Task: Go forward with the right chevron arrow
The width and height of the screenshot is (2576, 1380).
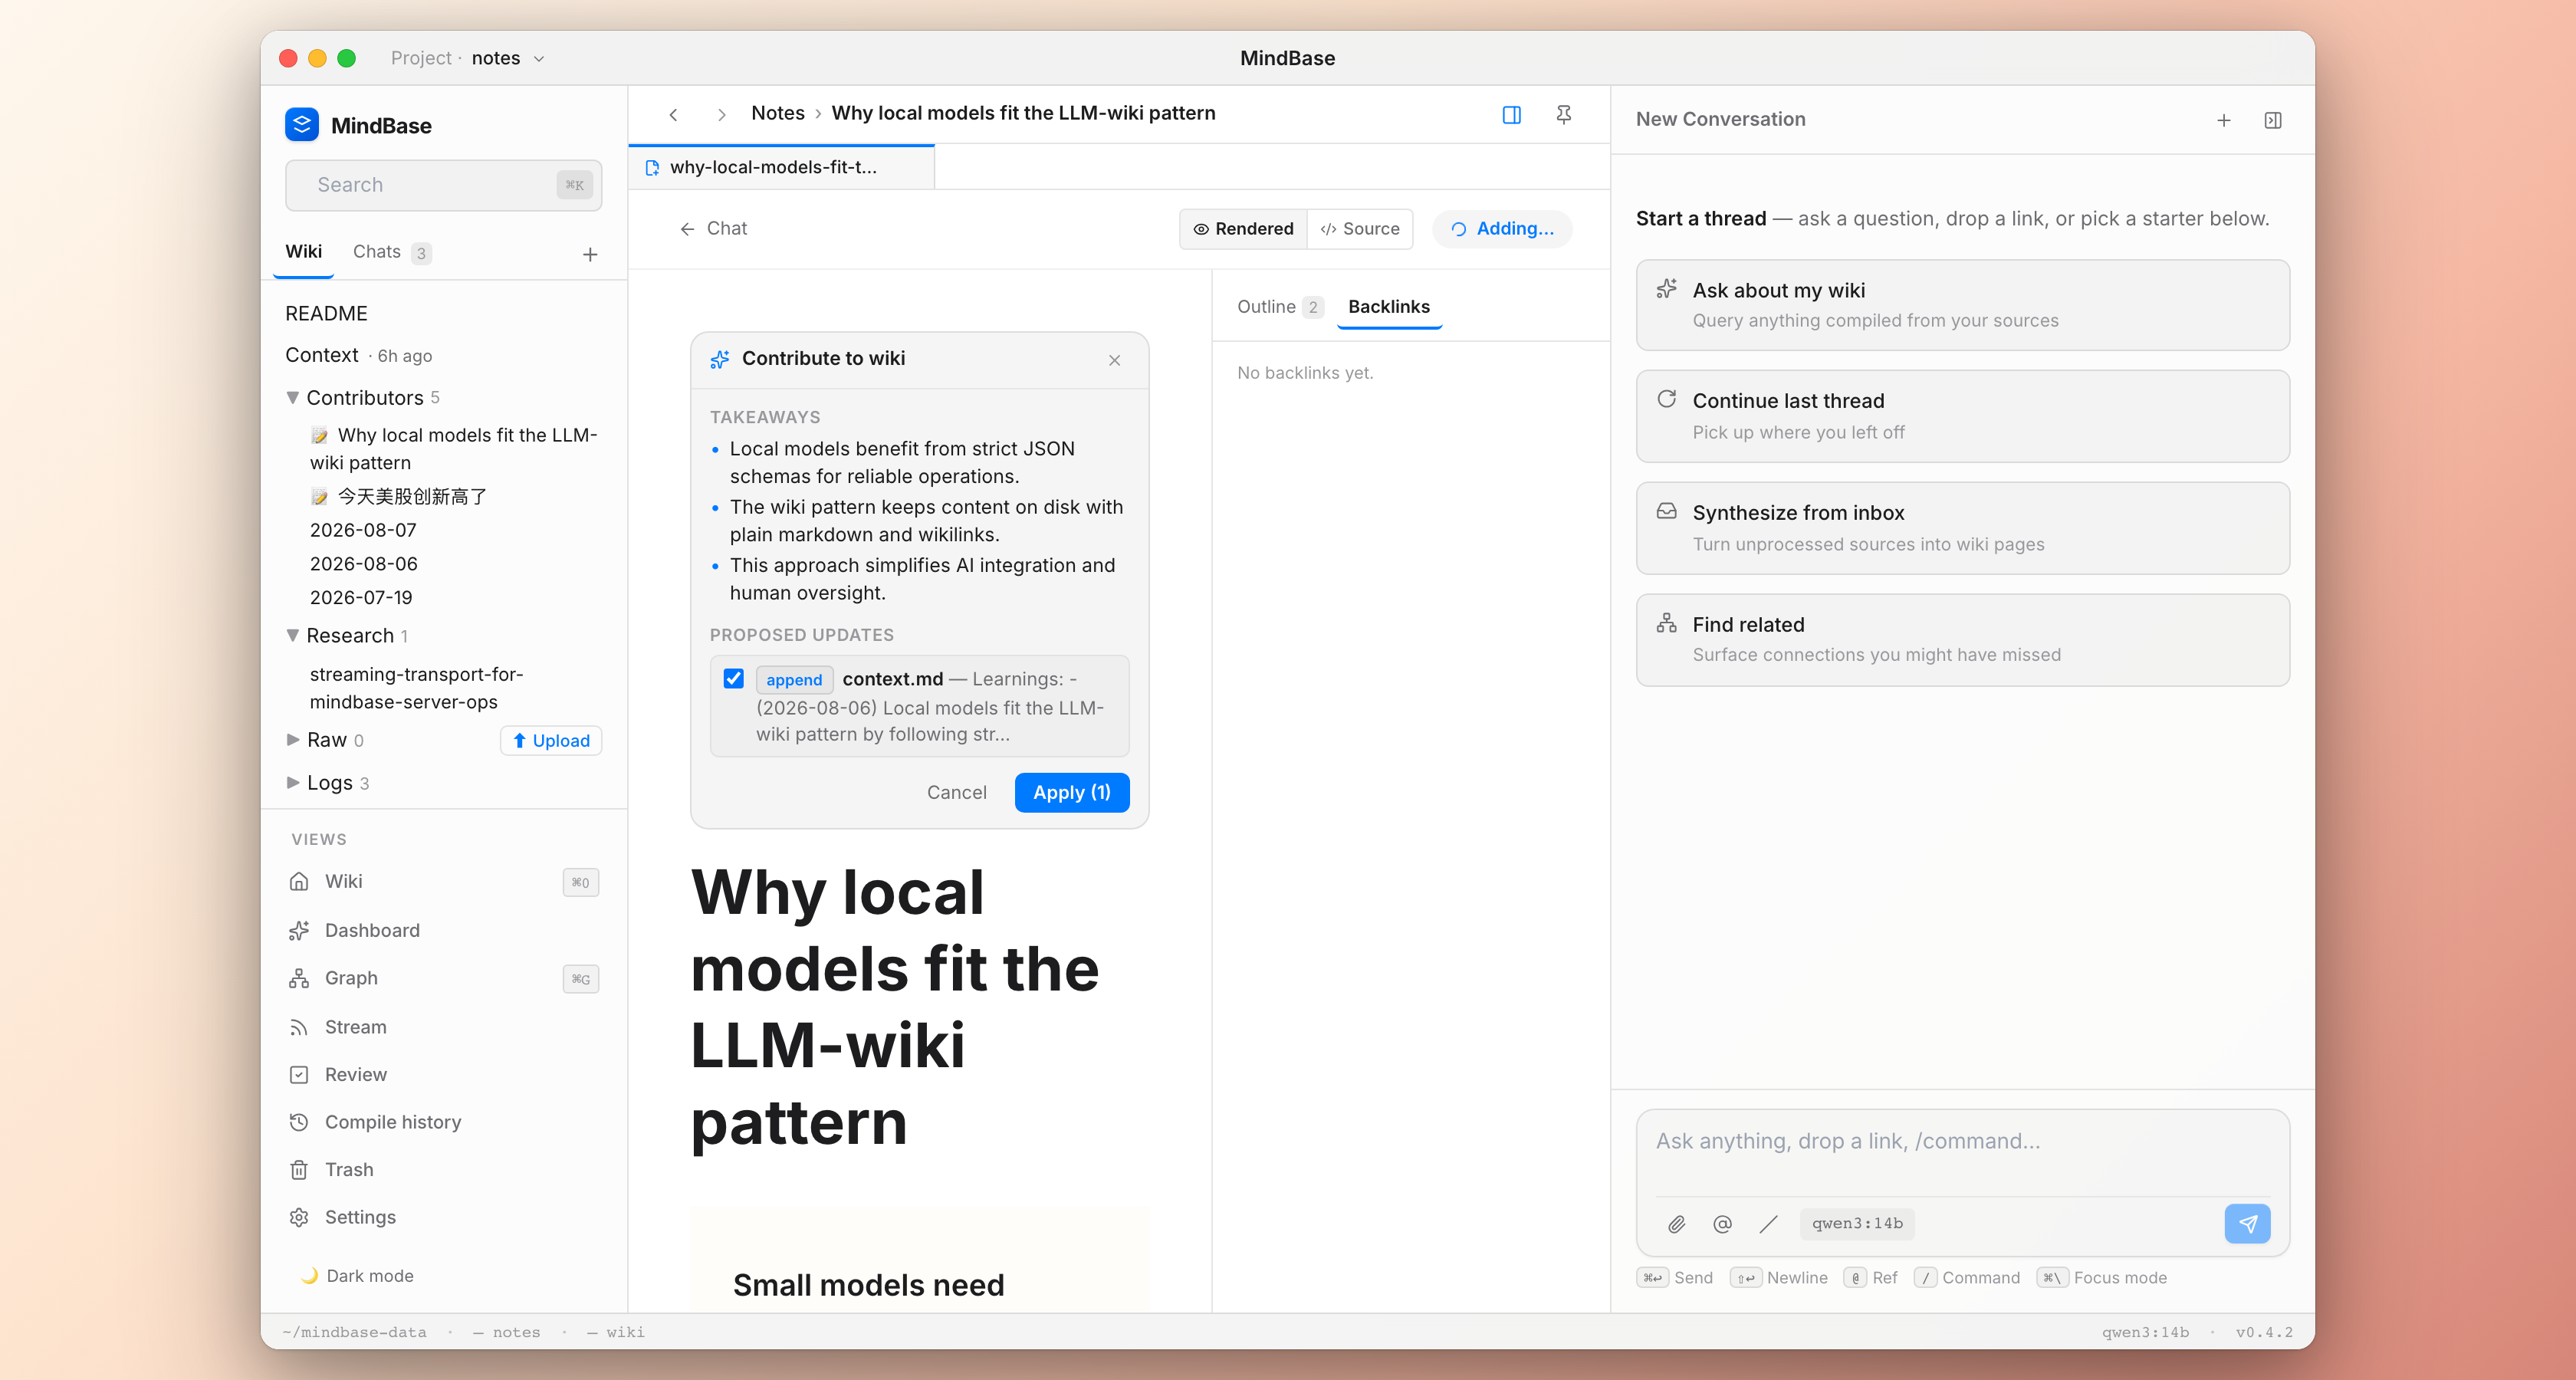Action: 722,115
